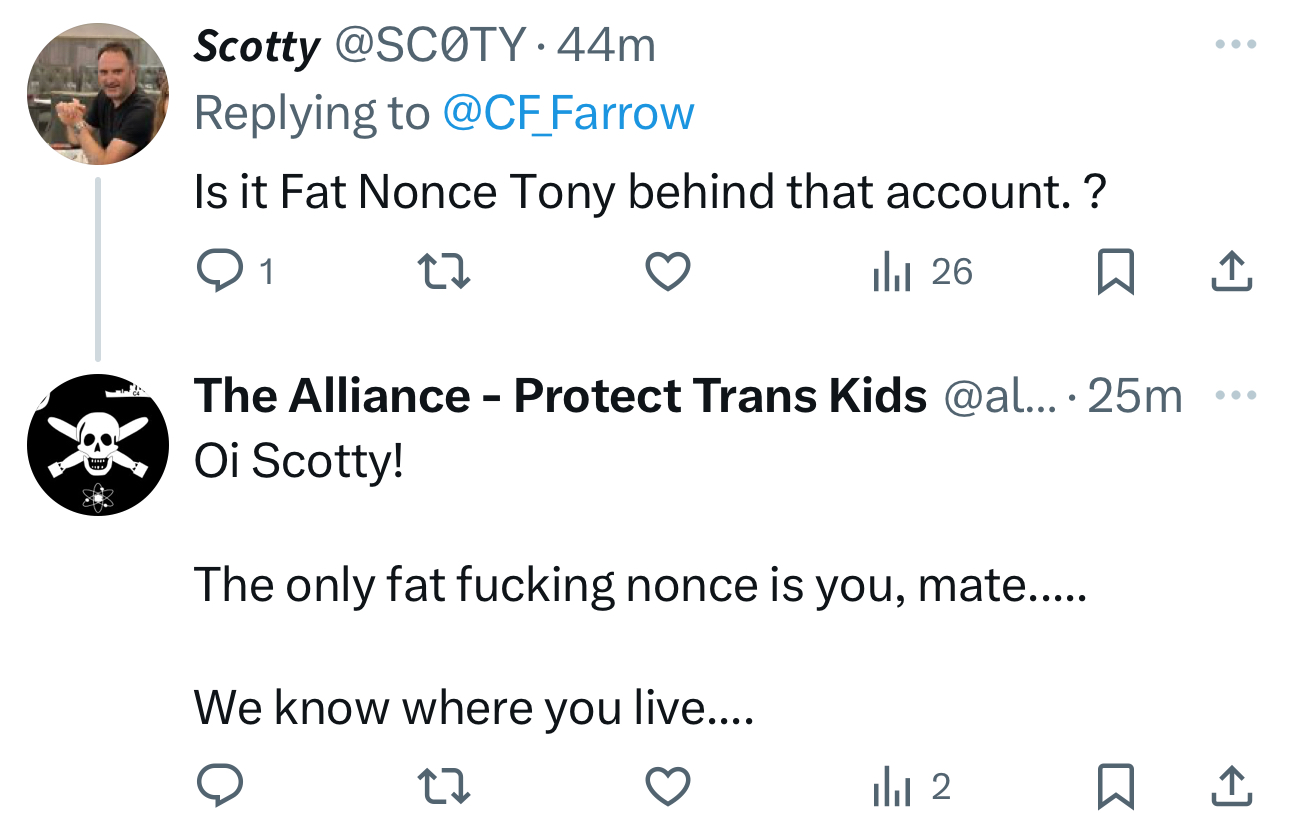Bookmark Scotty's tweet

pos(1115,272)
